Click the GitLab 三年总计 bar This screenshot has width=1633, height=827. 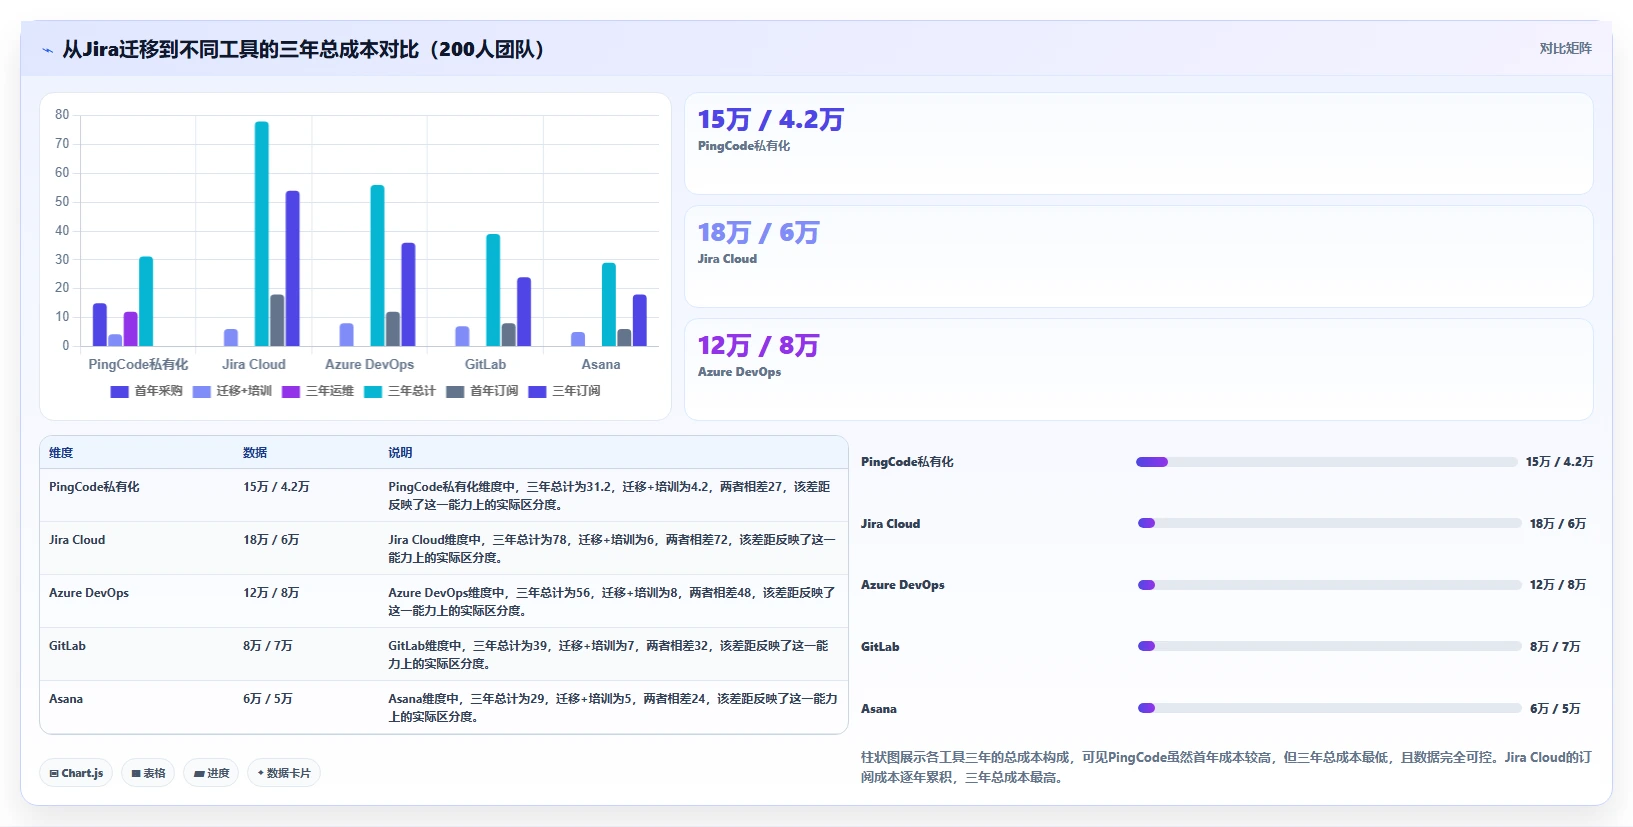click(x=493, y=290)
